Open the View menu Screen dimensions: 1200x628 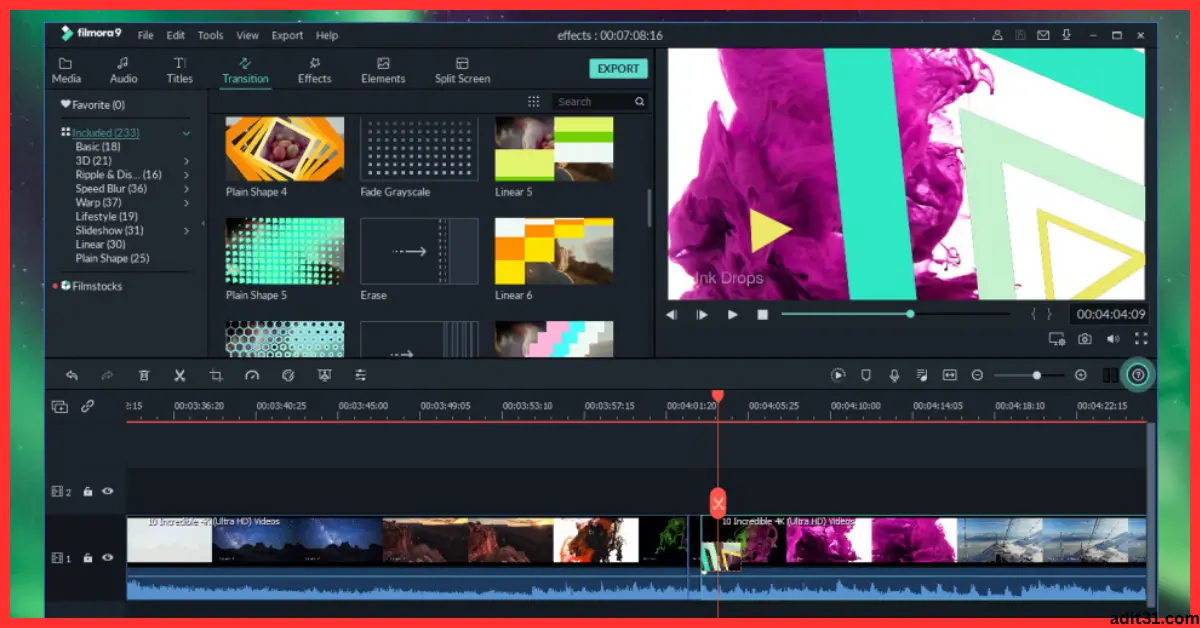[247, 35]
